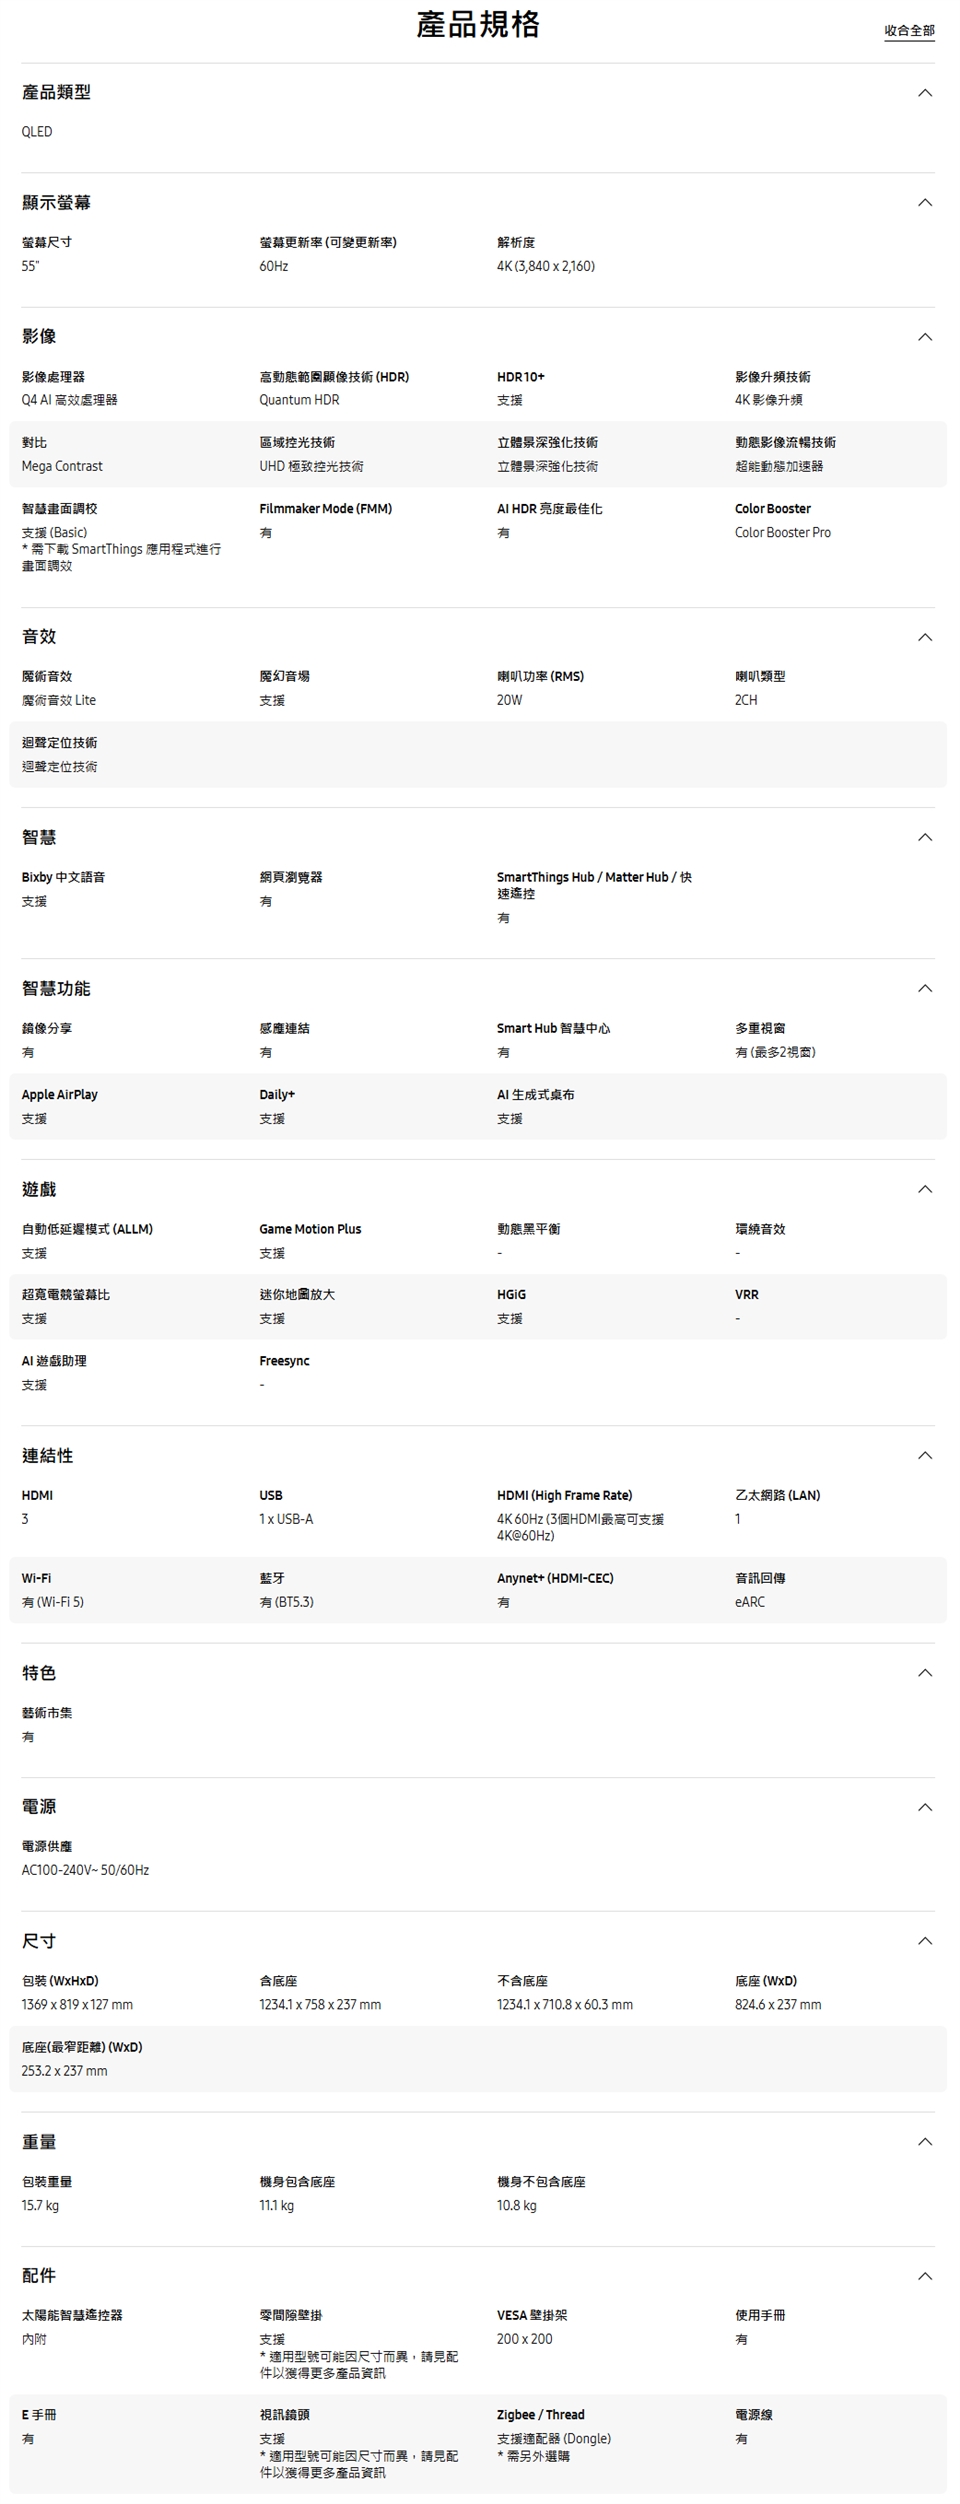Collapse 顯示螢幕 section using the chevron arrow
Screen dimensions: 960x2504
click(924, 203)
